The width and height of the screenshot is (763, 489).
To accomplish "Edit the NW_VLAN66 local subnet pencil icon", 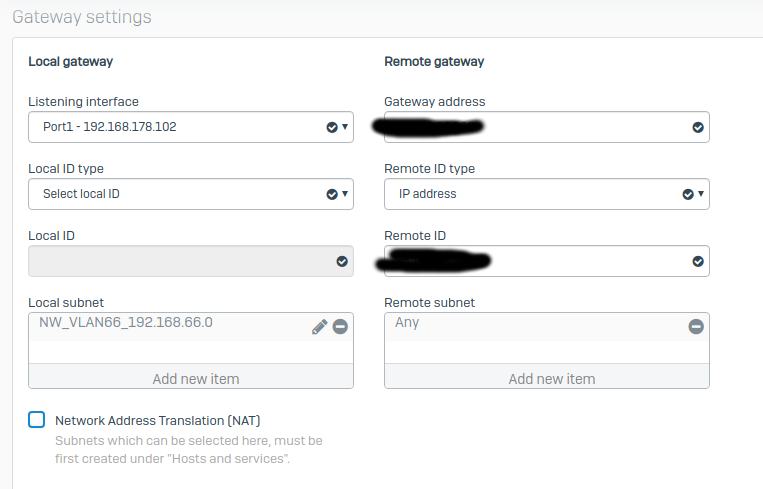I will pos(319,326).
